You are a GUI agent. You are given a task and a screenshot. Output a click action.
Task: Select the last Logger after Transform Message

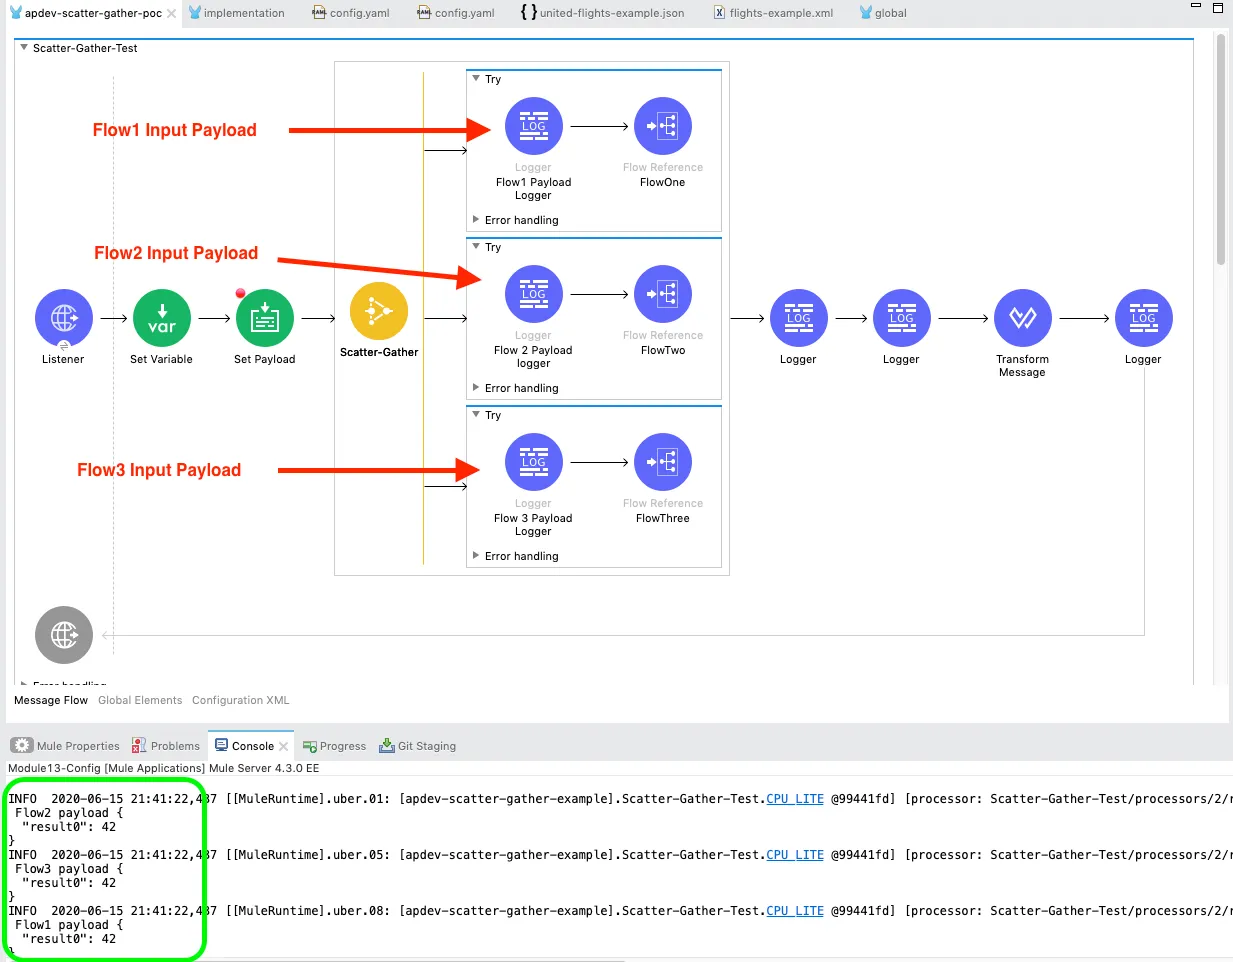point(1144,318)
